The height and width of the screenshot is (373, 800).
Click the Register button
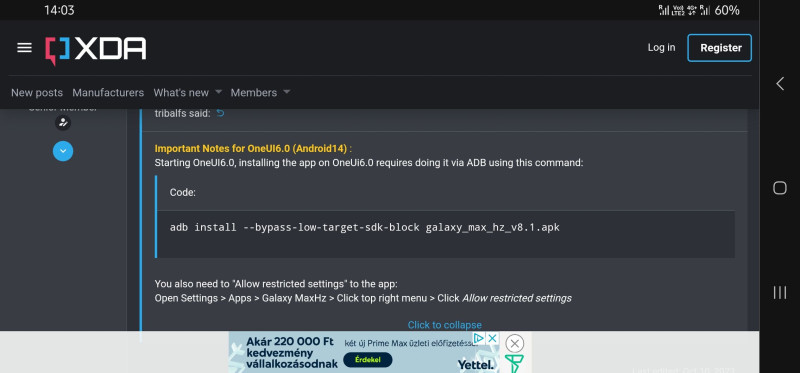click(x=720, y=48)
